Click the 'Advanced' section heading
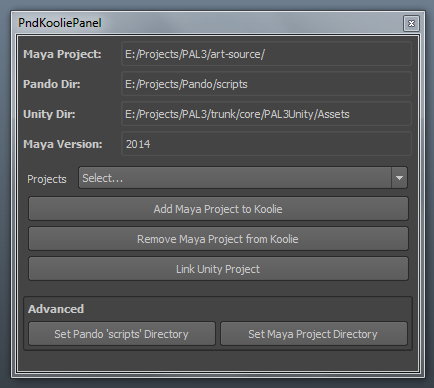 pos(56,309)
